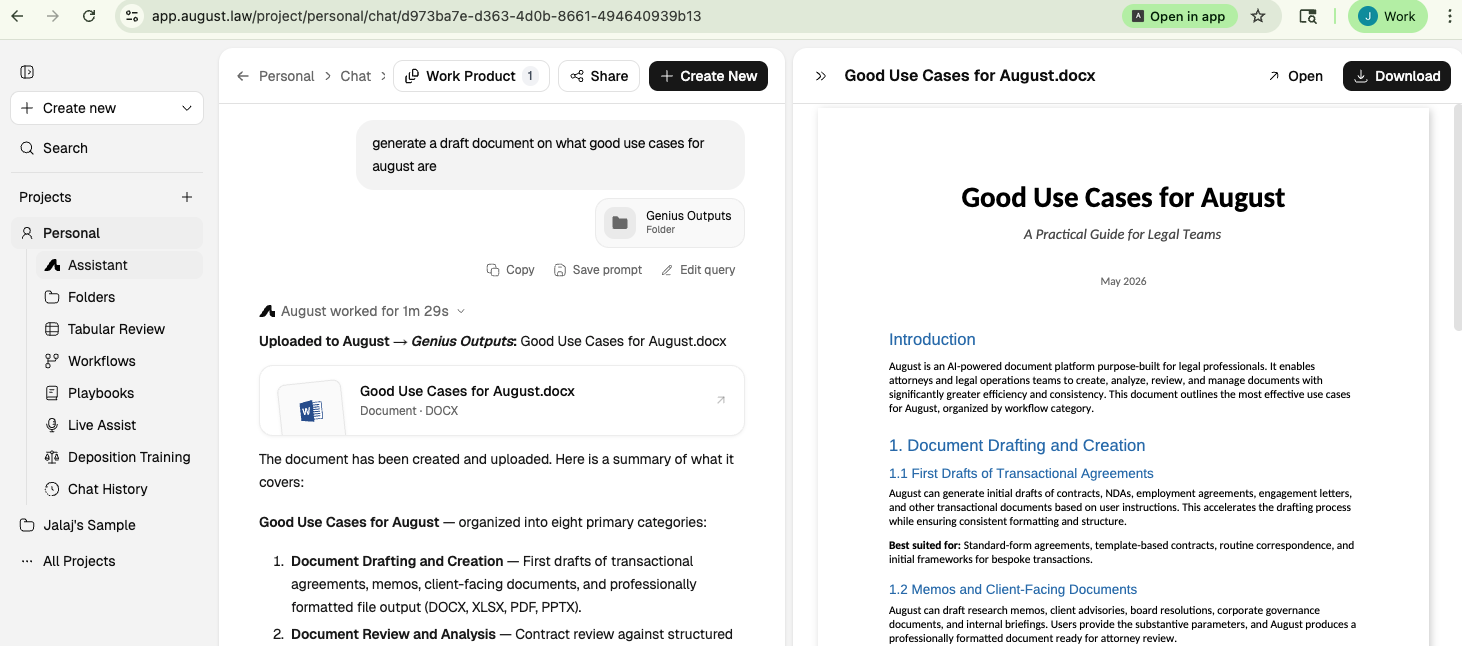Click the address bar URL
This screenshot has width=1462, height=646.
(x=426, y=16)
